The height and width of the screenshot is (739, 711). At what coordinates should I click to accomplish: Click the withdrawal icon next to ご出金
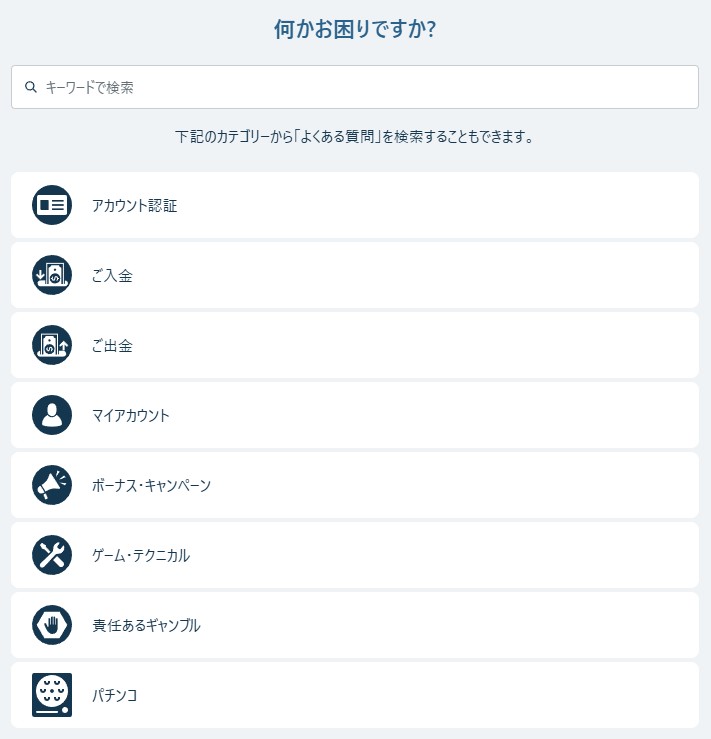pos(52,345)
